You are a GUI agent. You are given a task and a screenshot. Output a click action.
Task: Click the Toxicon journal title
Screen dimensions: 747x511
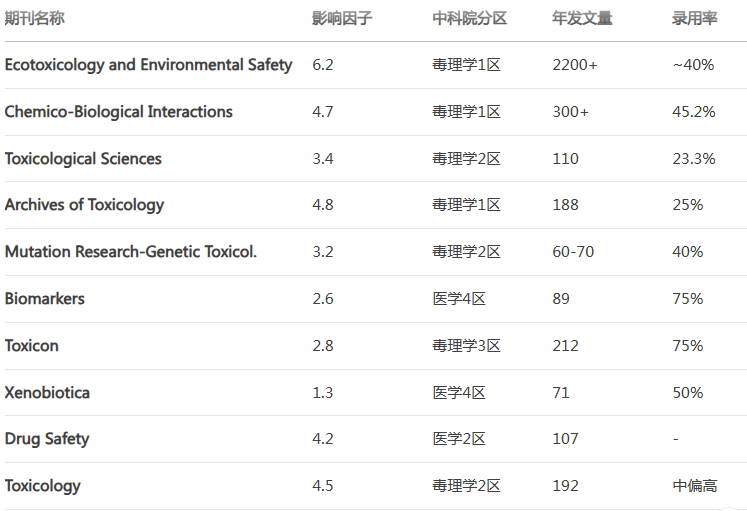coord(31,345)
